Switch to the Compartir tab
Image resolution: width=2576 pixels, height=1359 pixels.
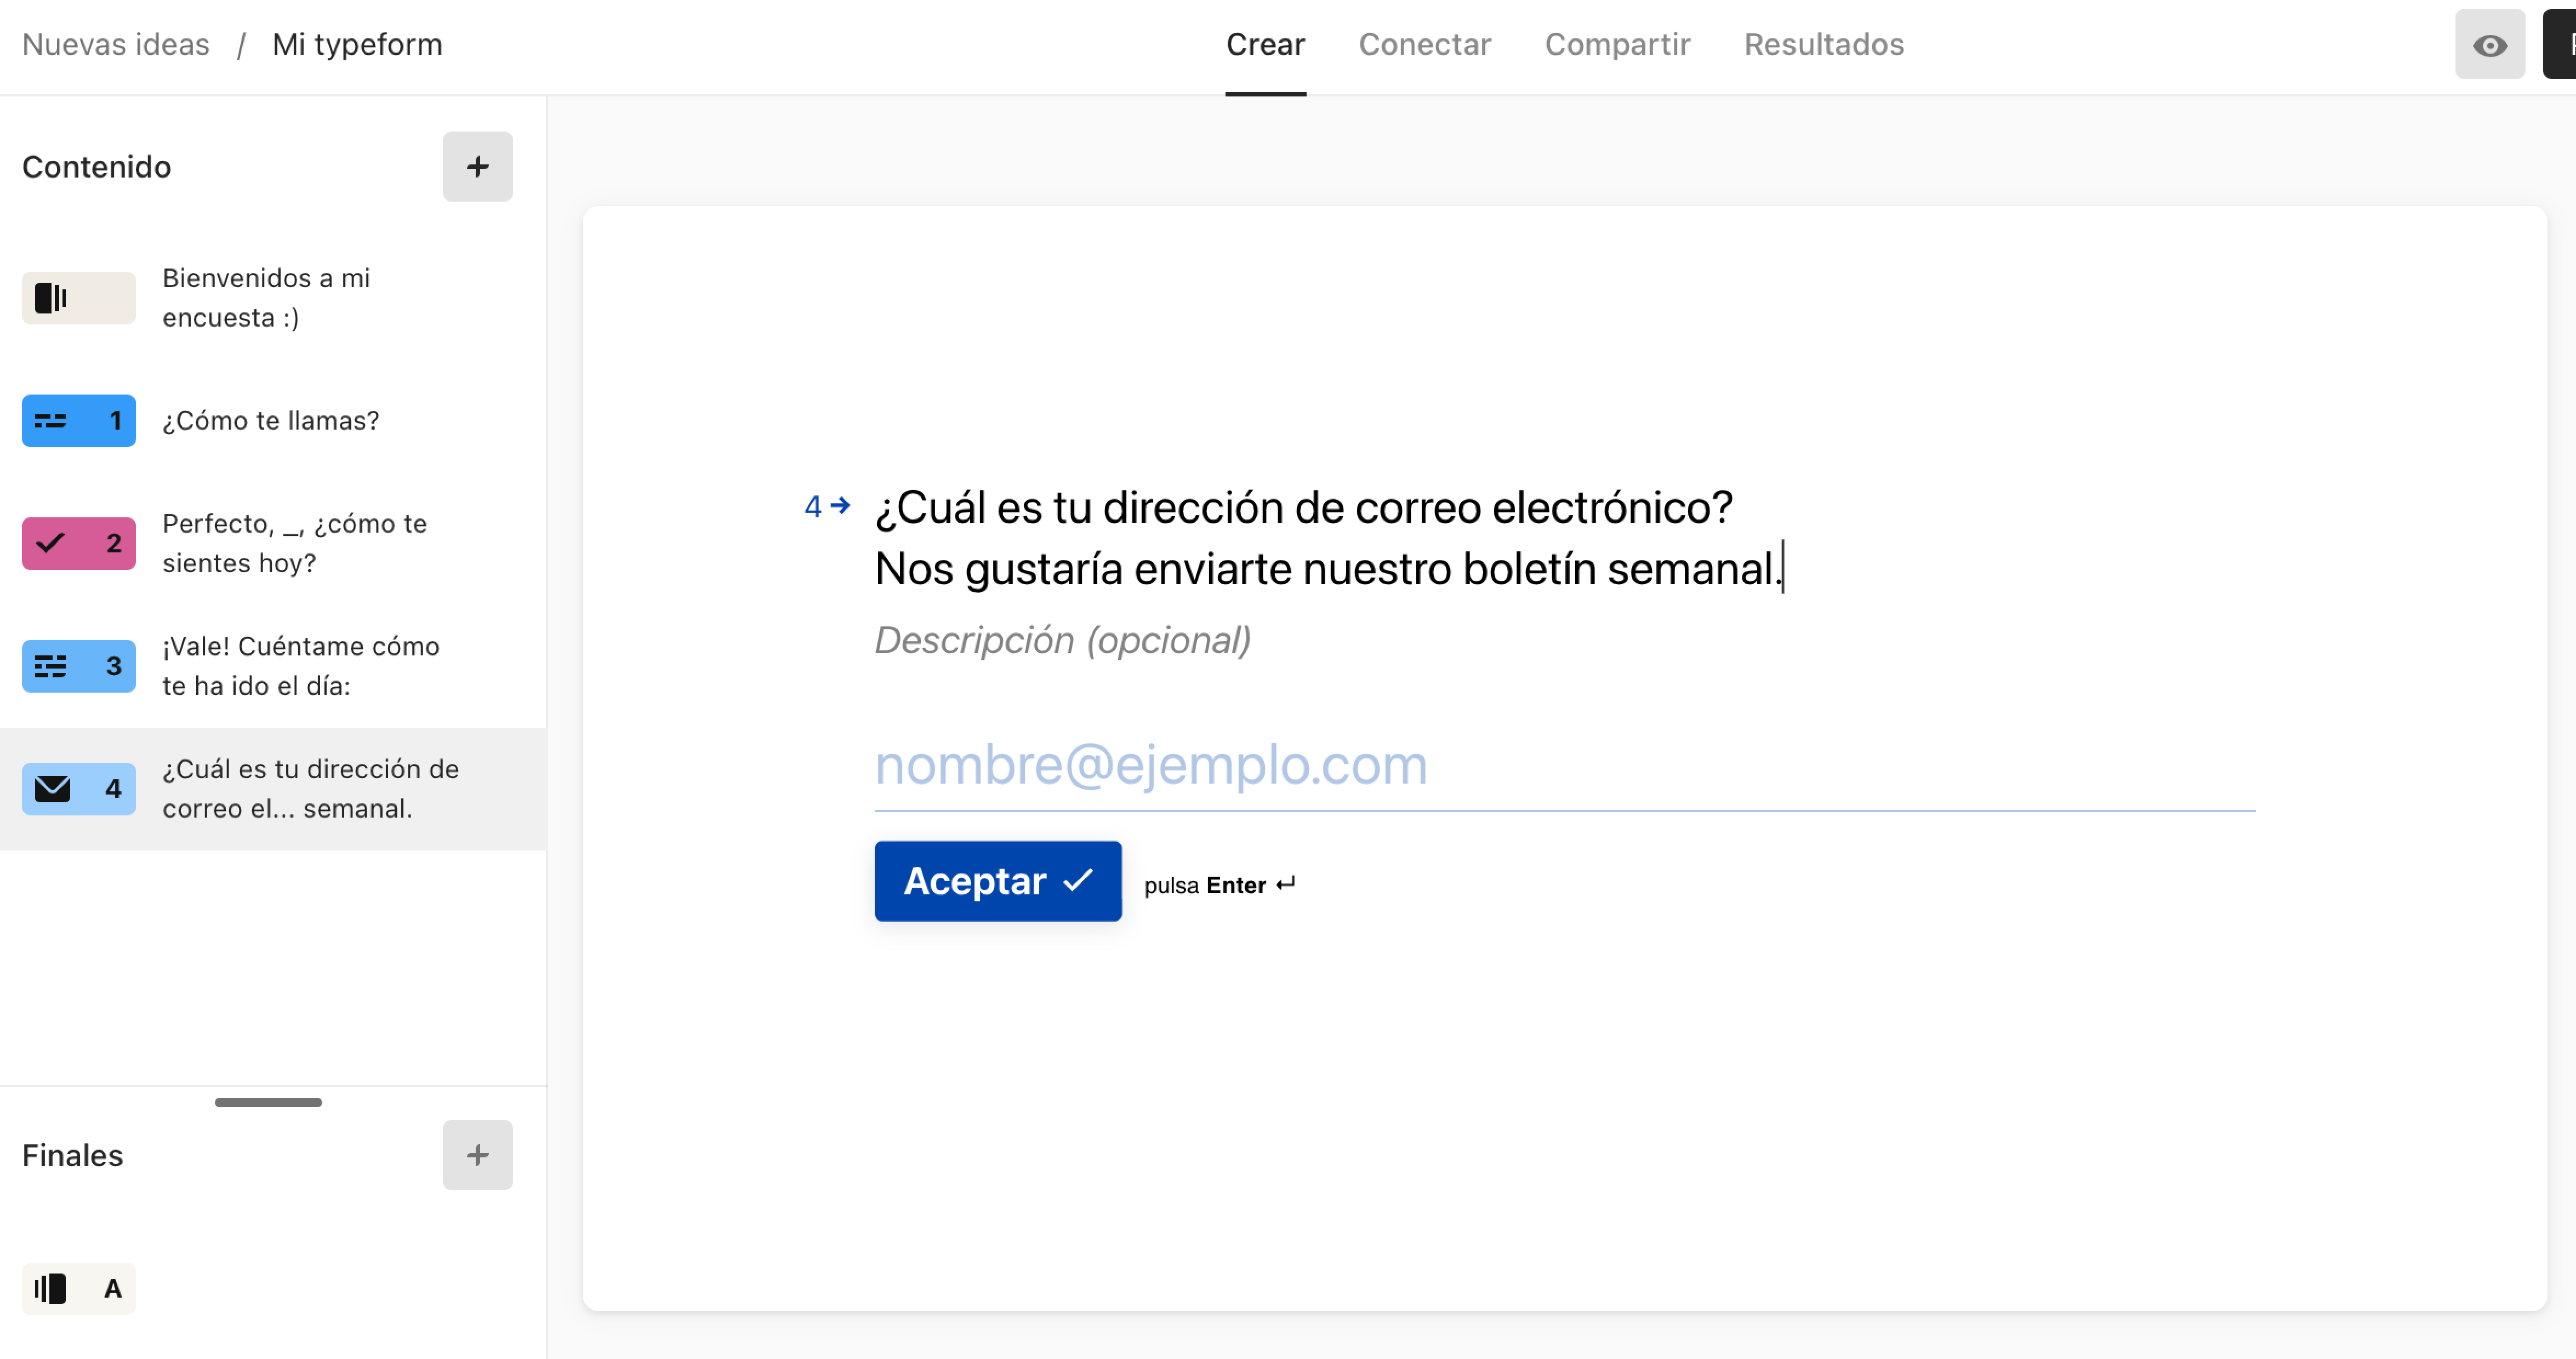coord(1617,45)
